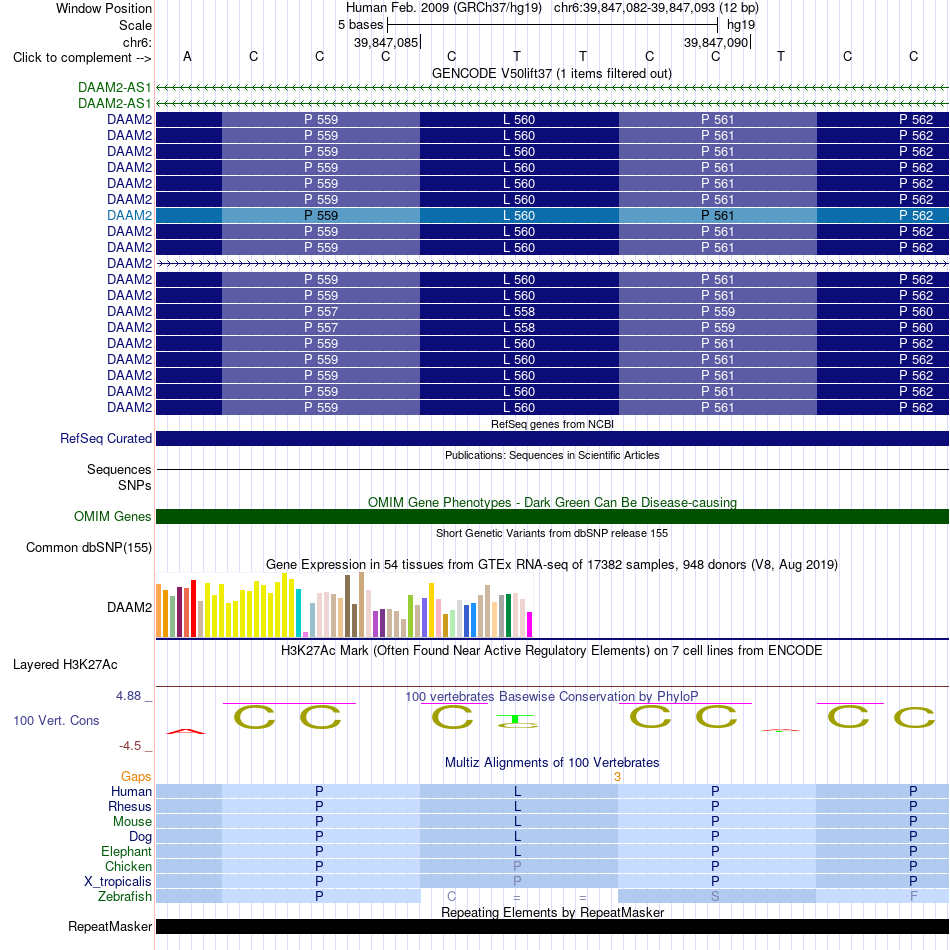Click the Layered H3K27Ac track label

(x=65, y=665)
